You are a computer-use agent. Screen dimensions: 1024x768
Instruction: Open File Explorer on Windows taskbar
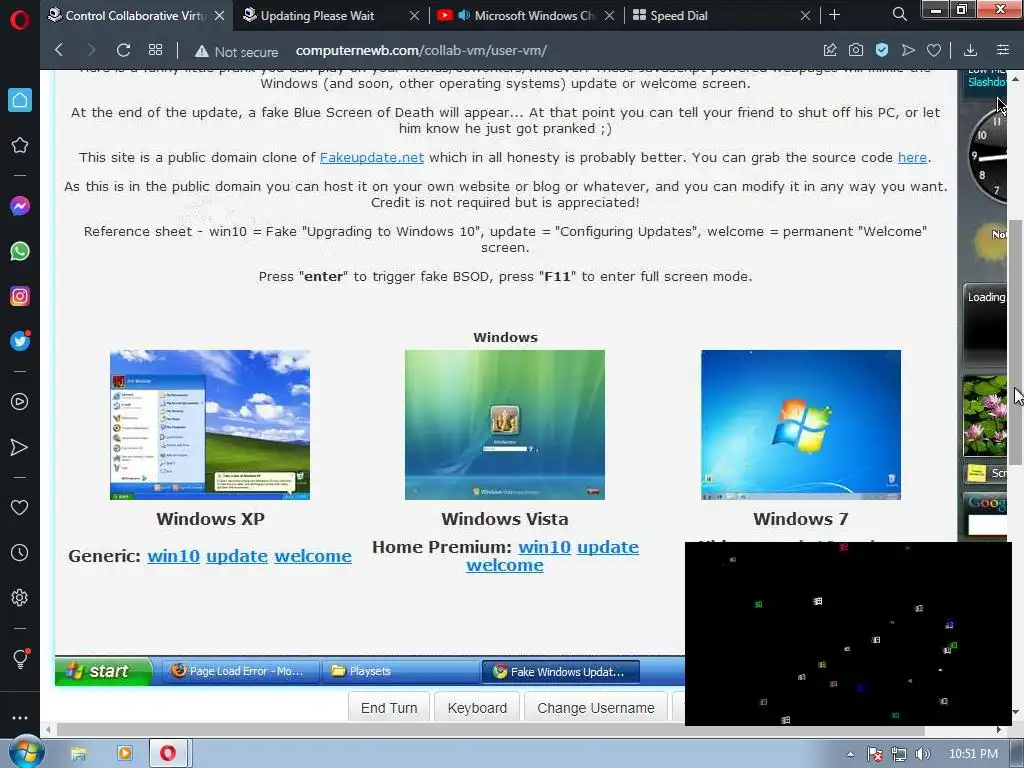78,754
